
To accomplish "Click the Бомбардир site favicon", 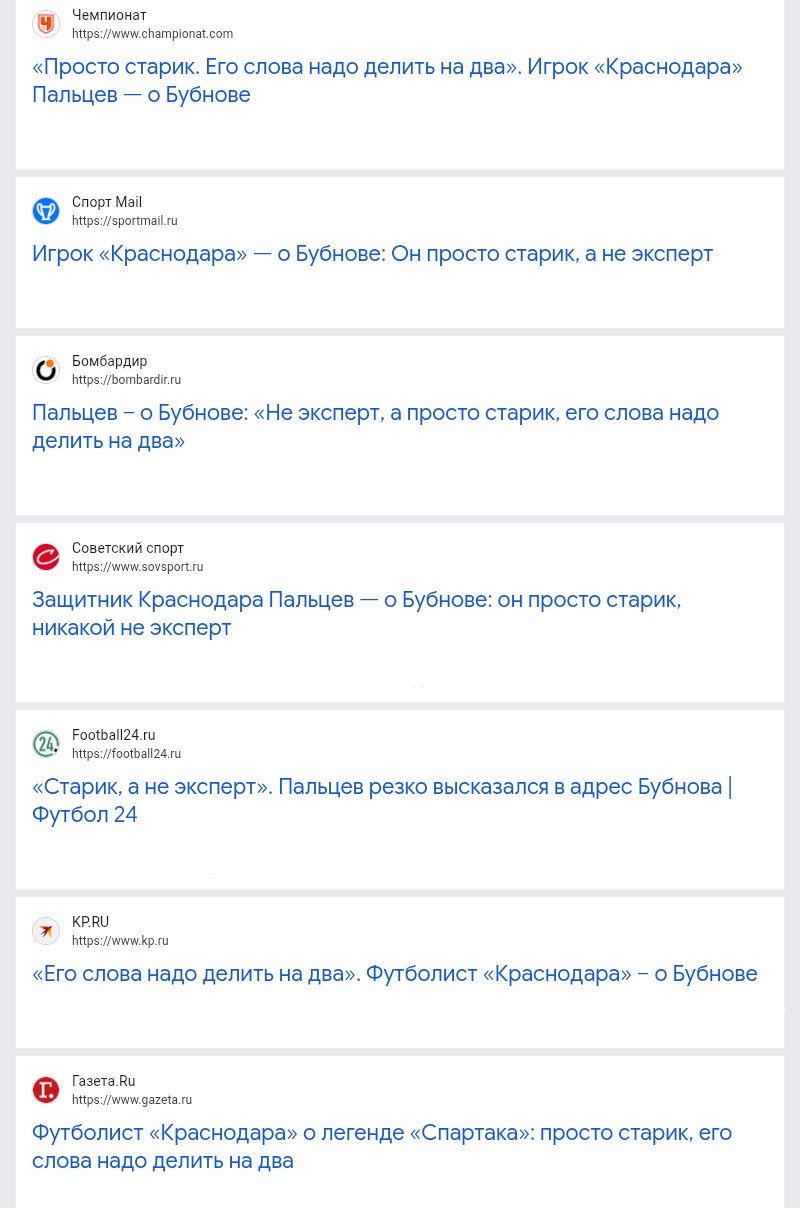I will point(46,370).
